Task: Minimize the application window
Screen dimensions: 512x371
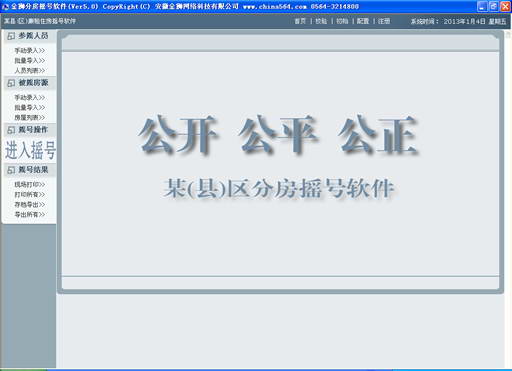Action: [x=482, y=6]
